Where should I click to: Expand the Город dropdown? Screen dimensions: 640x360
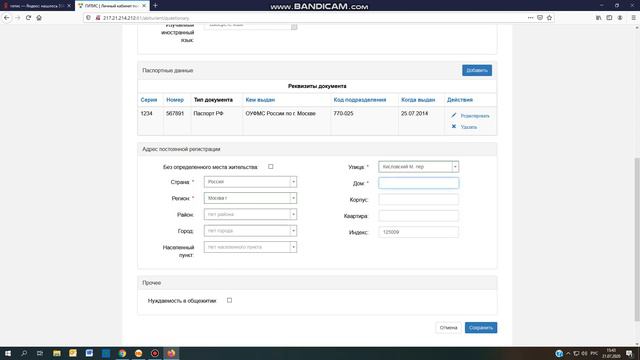pyautogui.click(x=250, y=231)
